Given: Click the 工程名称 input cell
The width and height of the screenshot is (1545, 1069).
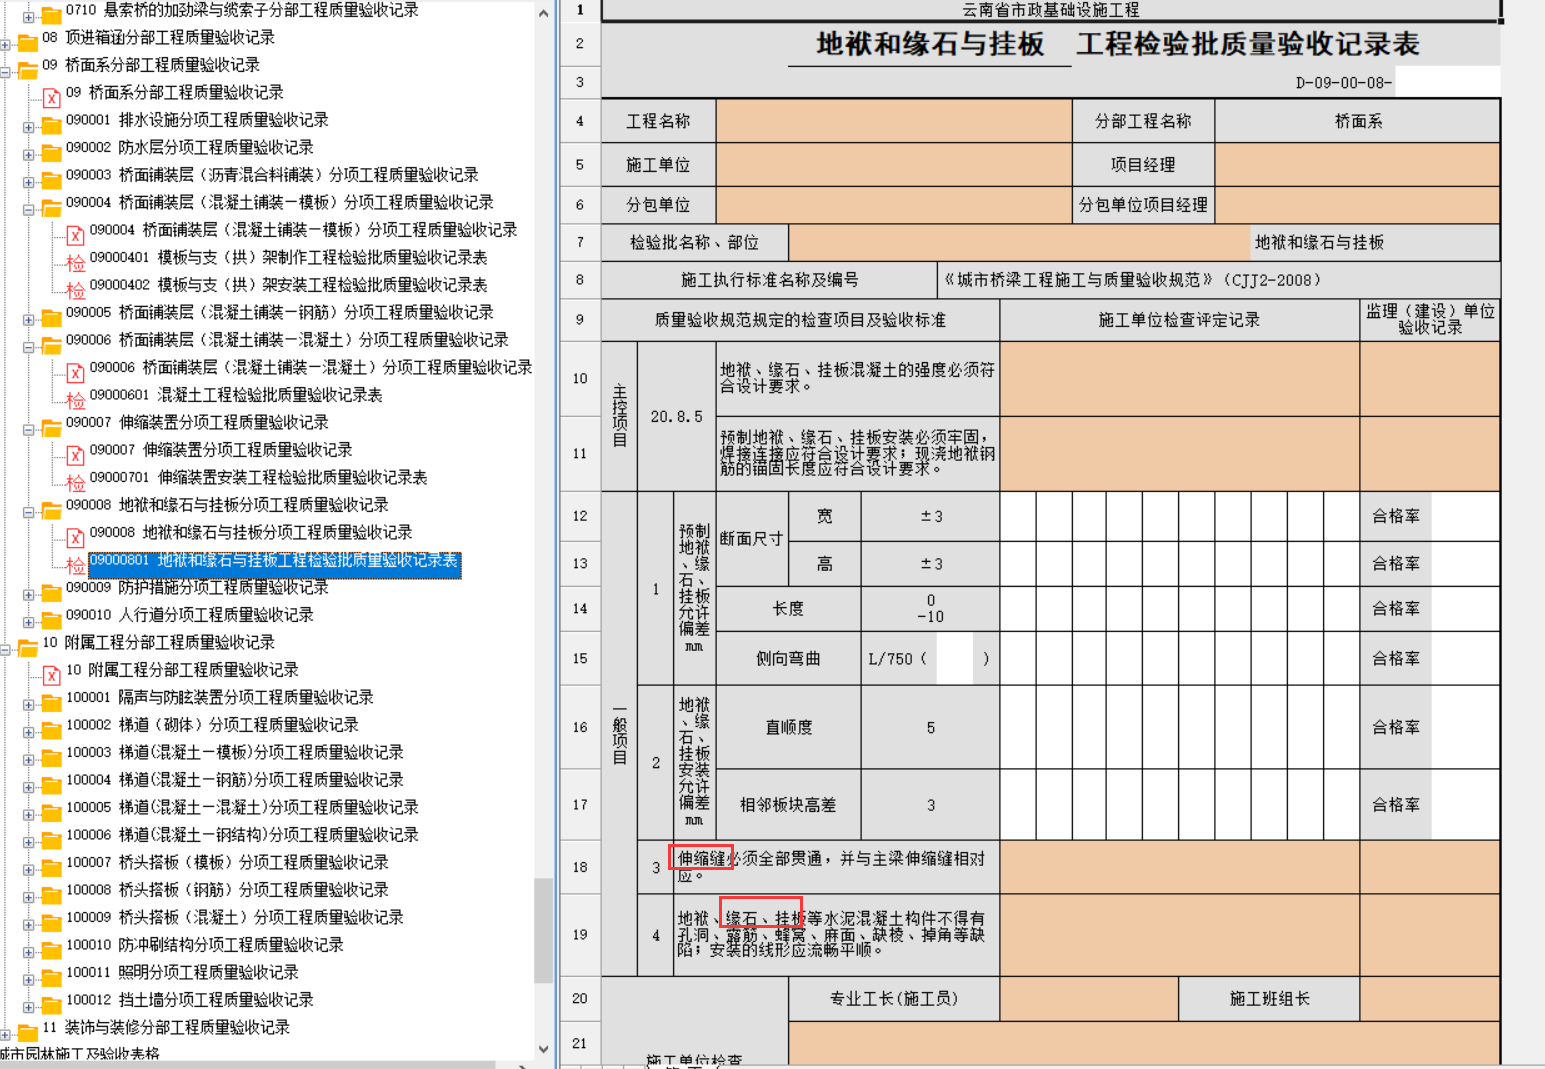Looking at the screenshot, I should coord(894,121).
